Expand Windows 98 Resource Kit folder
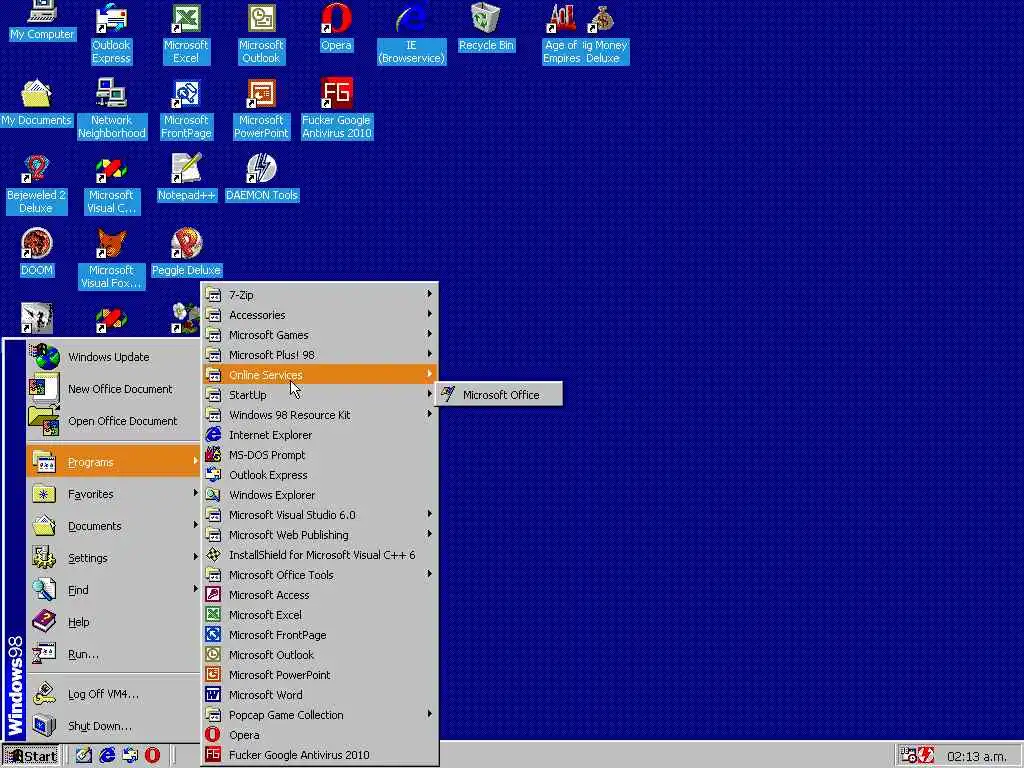Viewport: 1024px width, 768px height. point(319,415)
